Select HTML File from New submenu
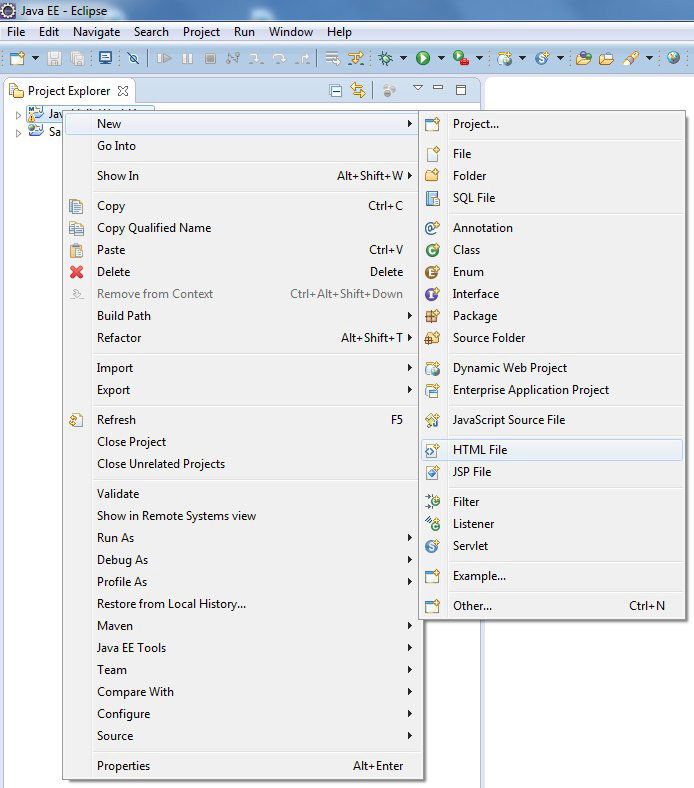694x788 pixels. coord(480,450)
